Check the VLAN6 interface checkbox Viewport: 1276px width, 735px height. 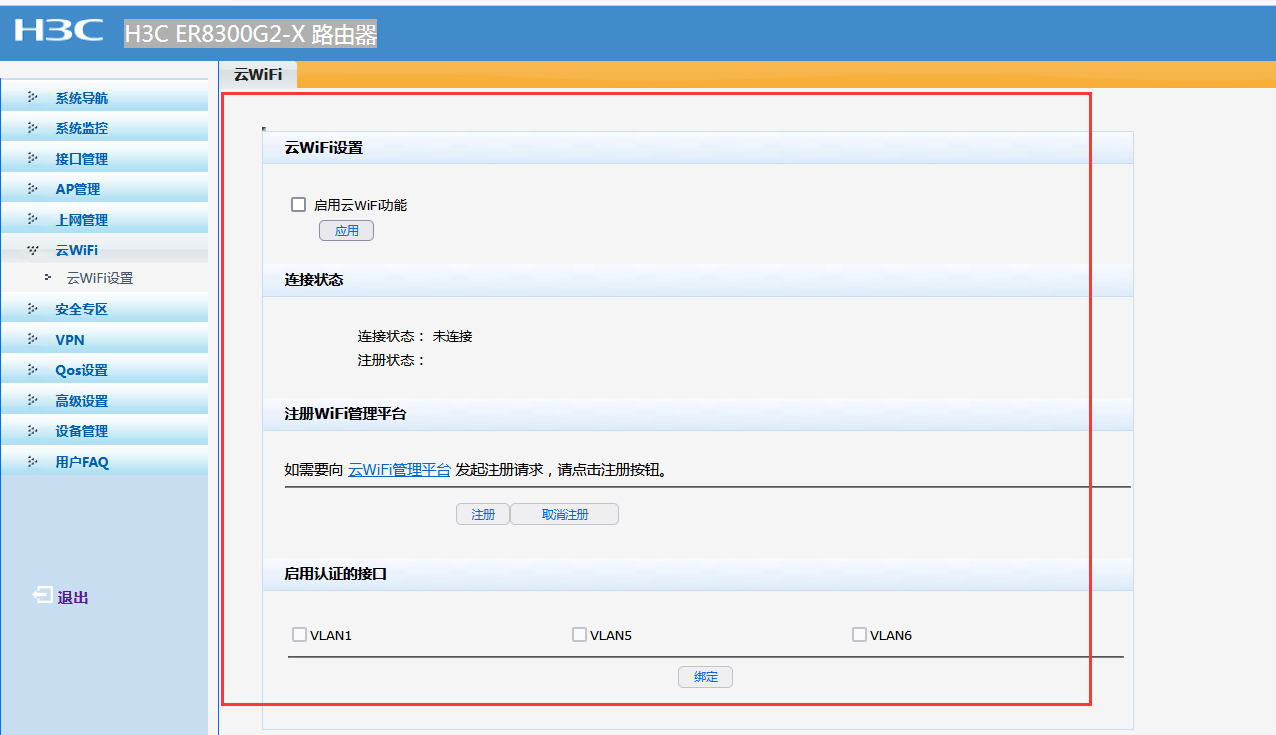click(859, 634)
